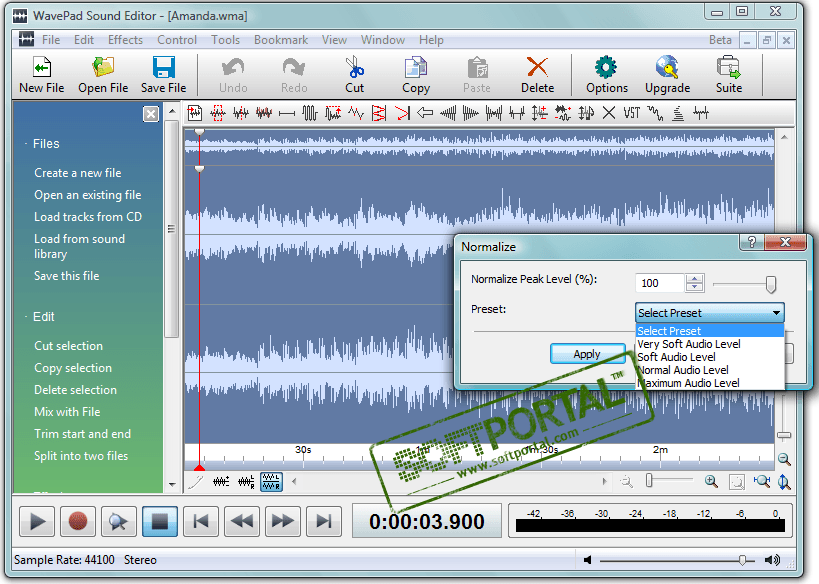Click Load tracks from CD link

click(x=88, y=217)
